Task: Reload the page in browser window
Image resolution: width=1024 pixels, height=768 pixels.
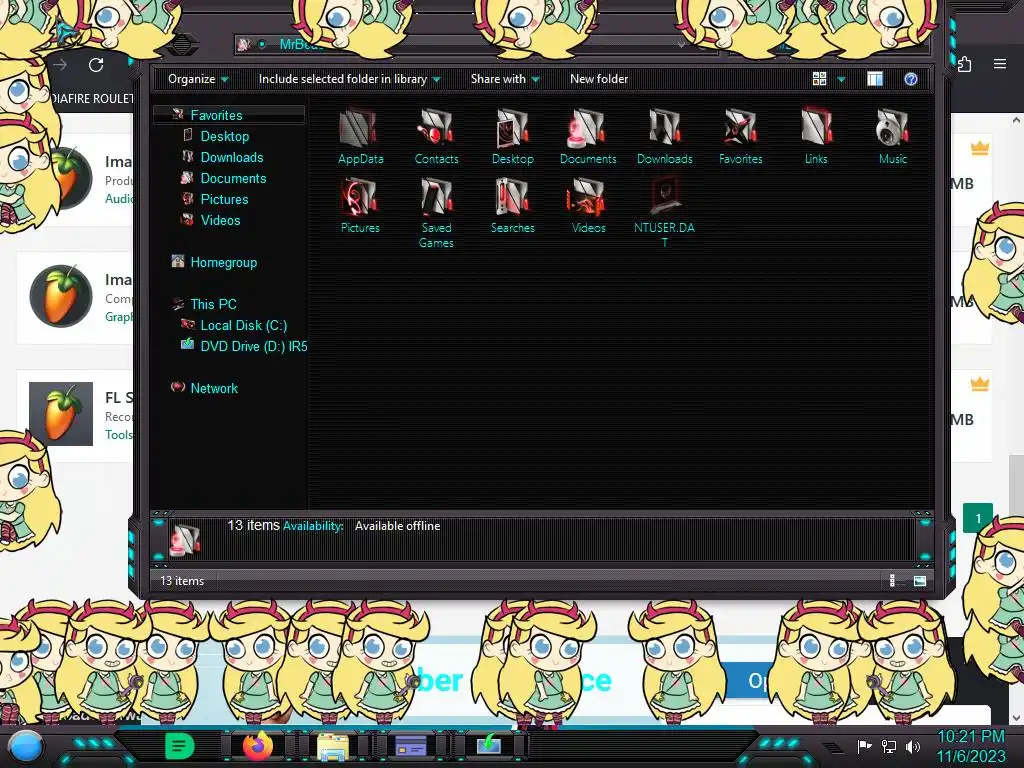Action: (96, 65)
